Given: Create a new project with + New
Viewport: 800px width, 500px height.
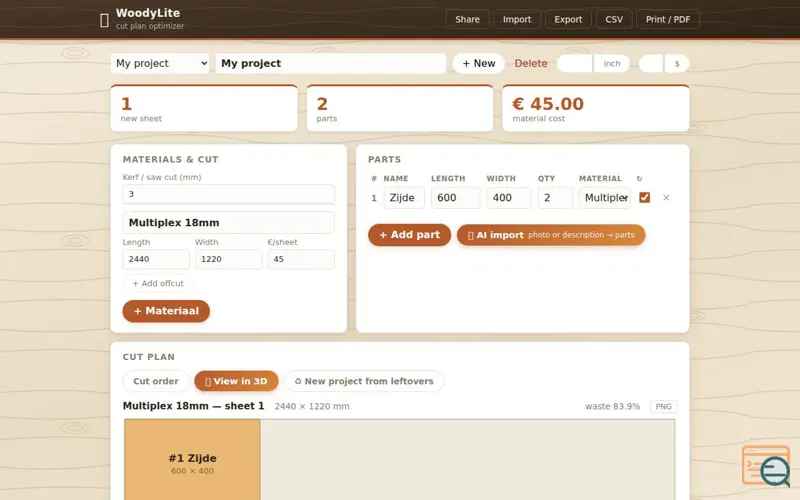Looking at the screenshot, I should [x=479, y=63].
